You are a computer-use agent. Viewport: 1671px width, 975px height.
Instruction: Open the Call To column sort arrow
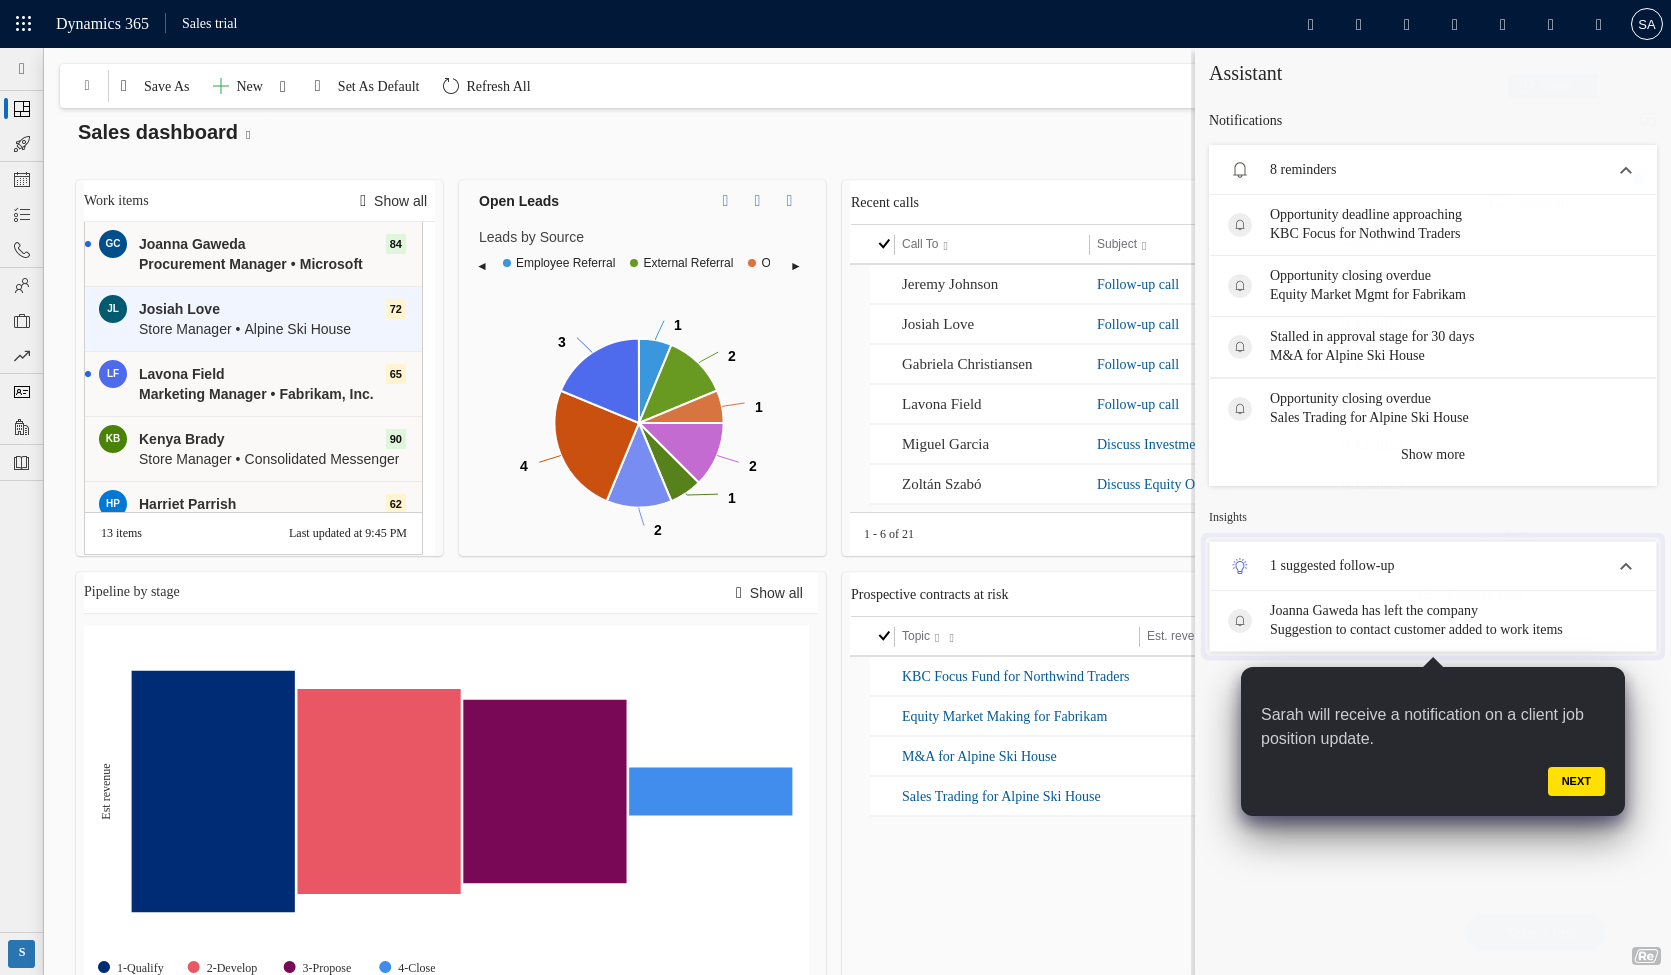pos(946,246)
